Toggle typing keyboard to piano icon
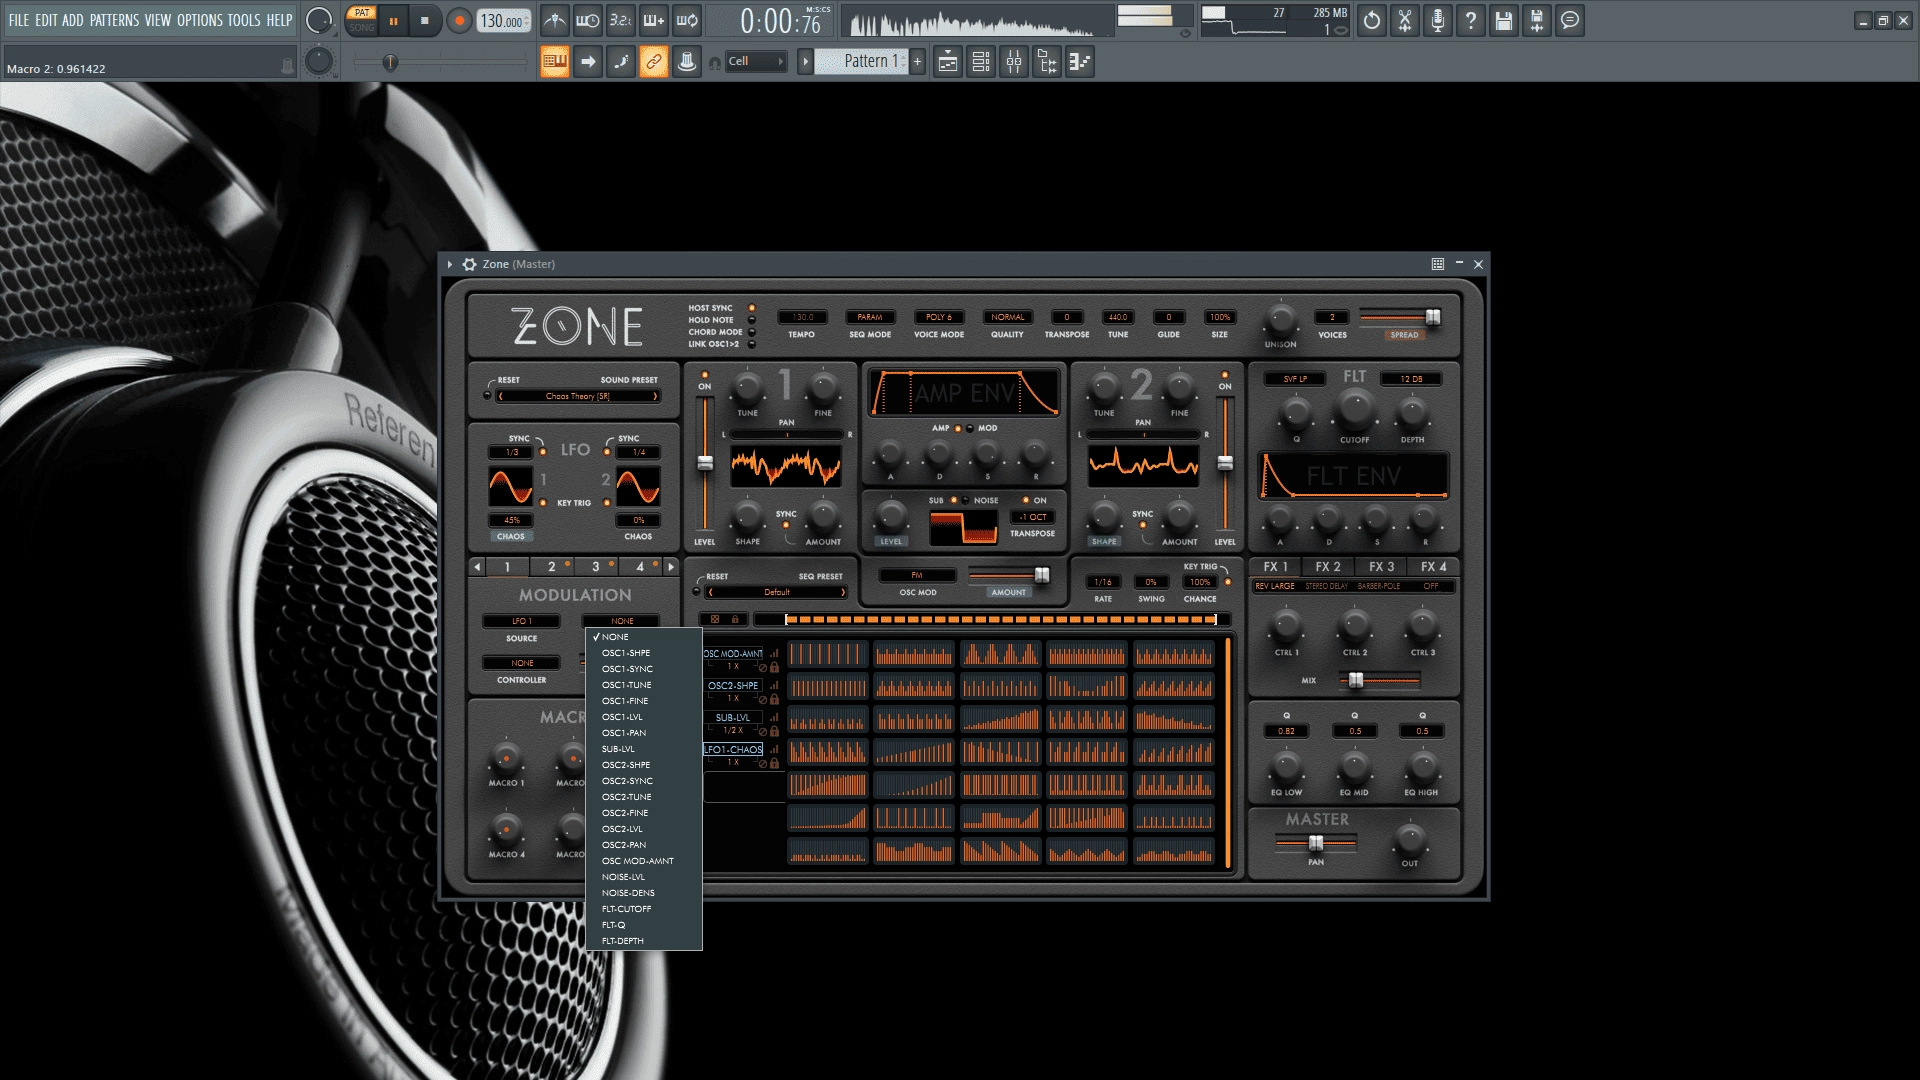 [x=555, y=62]
